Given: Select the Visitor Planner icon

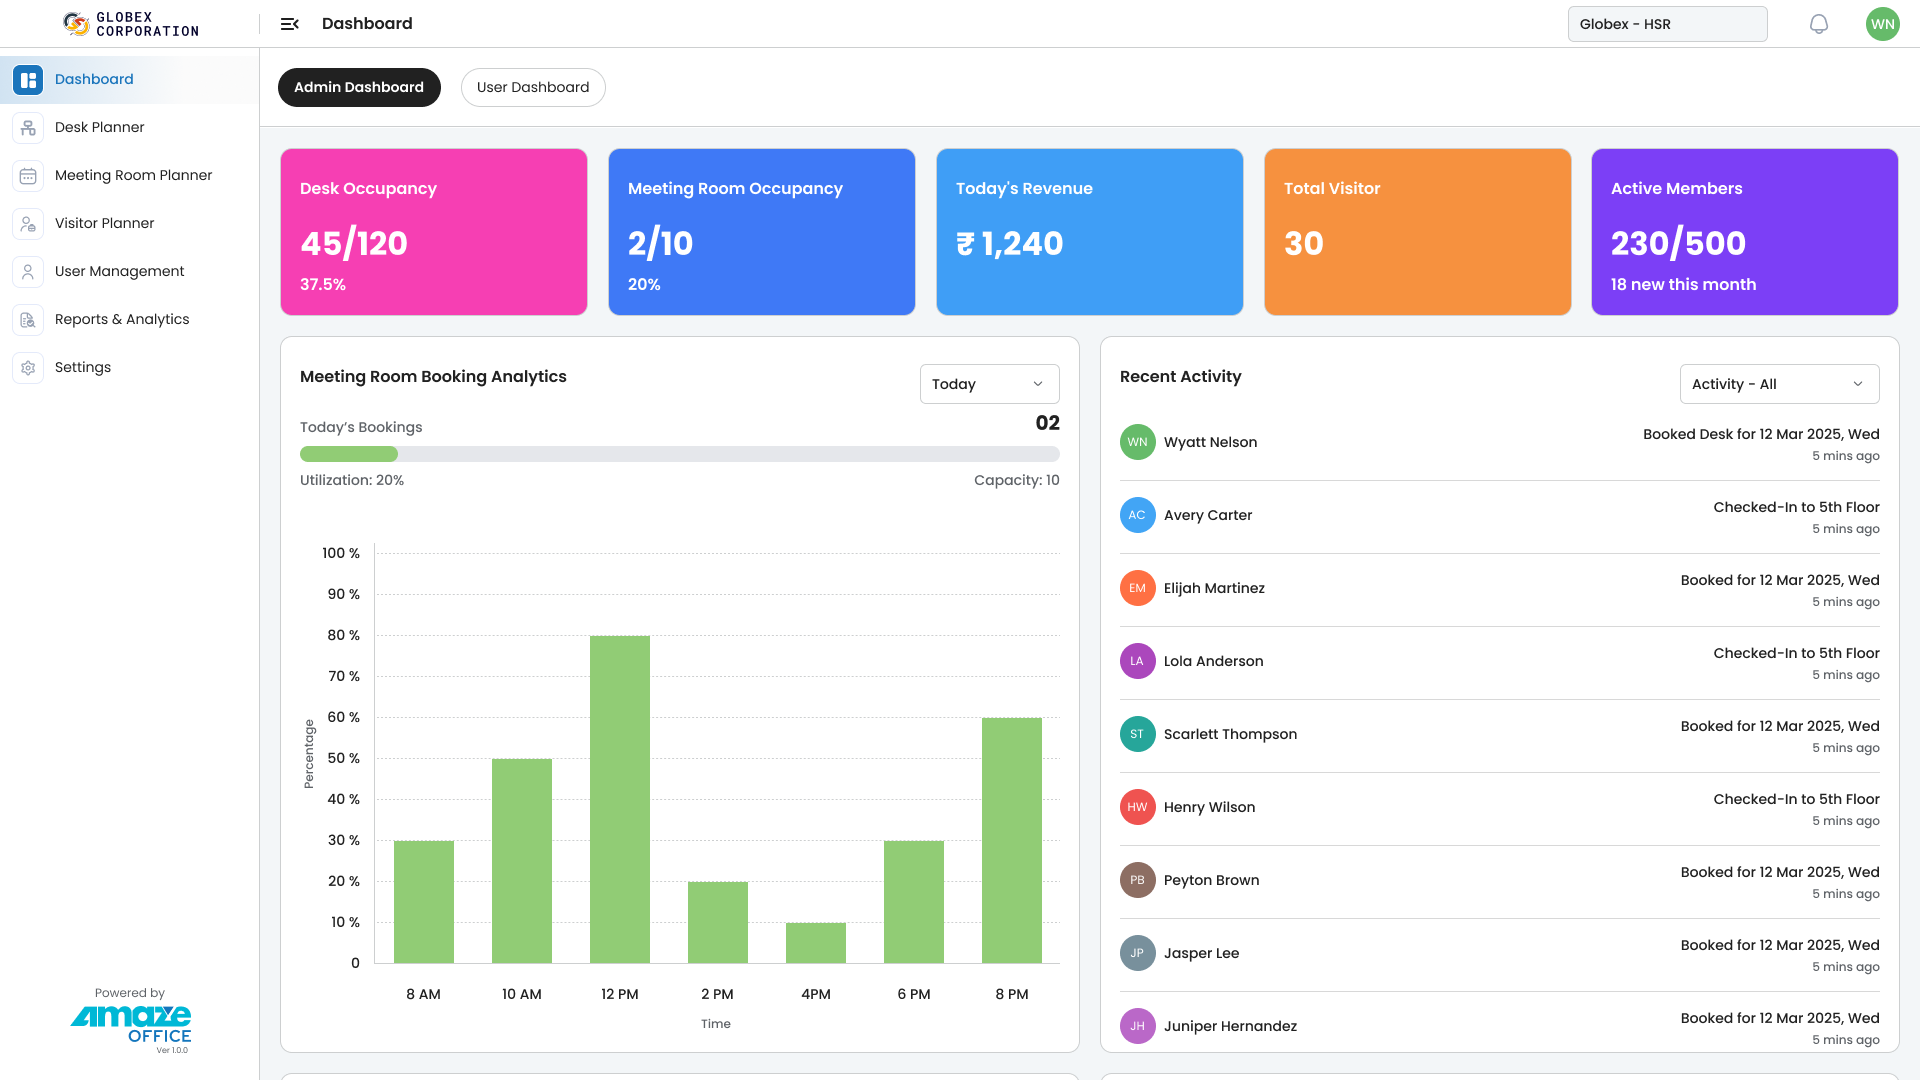Looking at the screenshot, I should point(27,223).
